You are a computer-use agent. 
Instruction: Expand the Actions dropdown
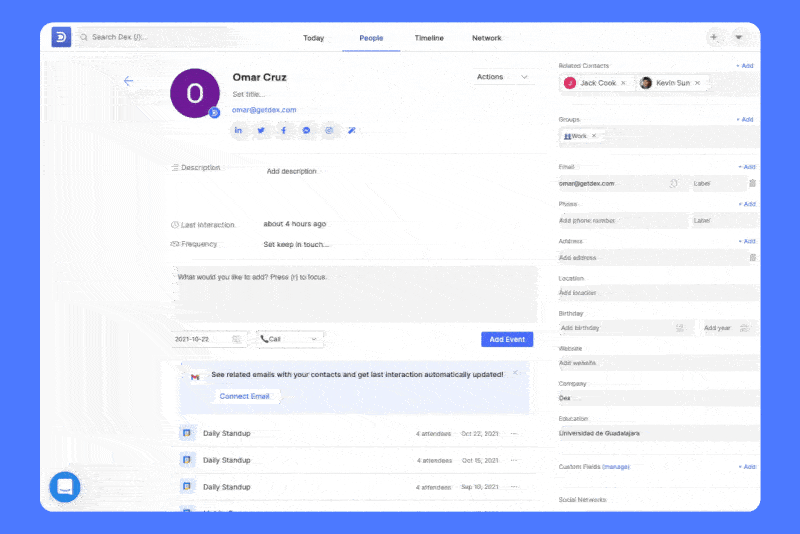(x=504, y=77)
